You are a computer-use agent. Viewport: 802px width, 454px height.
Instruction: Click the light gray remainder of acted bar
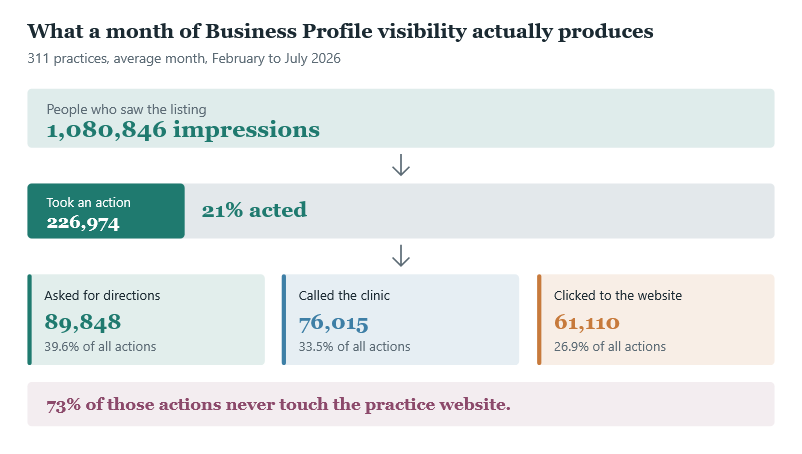click(x=479, y=211)
